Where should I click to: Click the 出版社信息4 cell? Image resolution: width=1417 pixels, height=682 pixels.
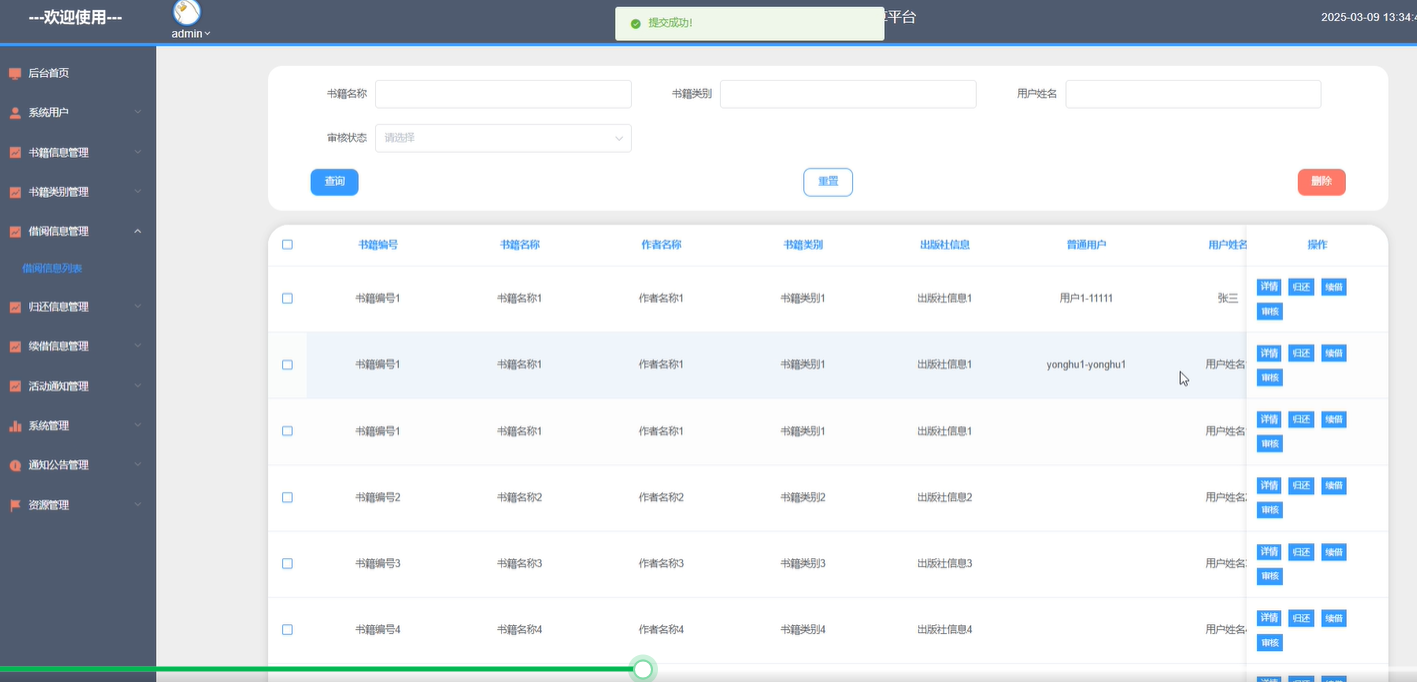click(945, 630)
